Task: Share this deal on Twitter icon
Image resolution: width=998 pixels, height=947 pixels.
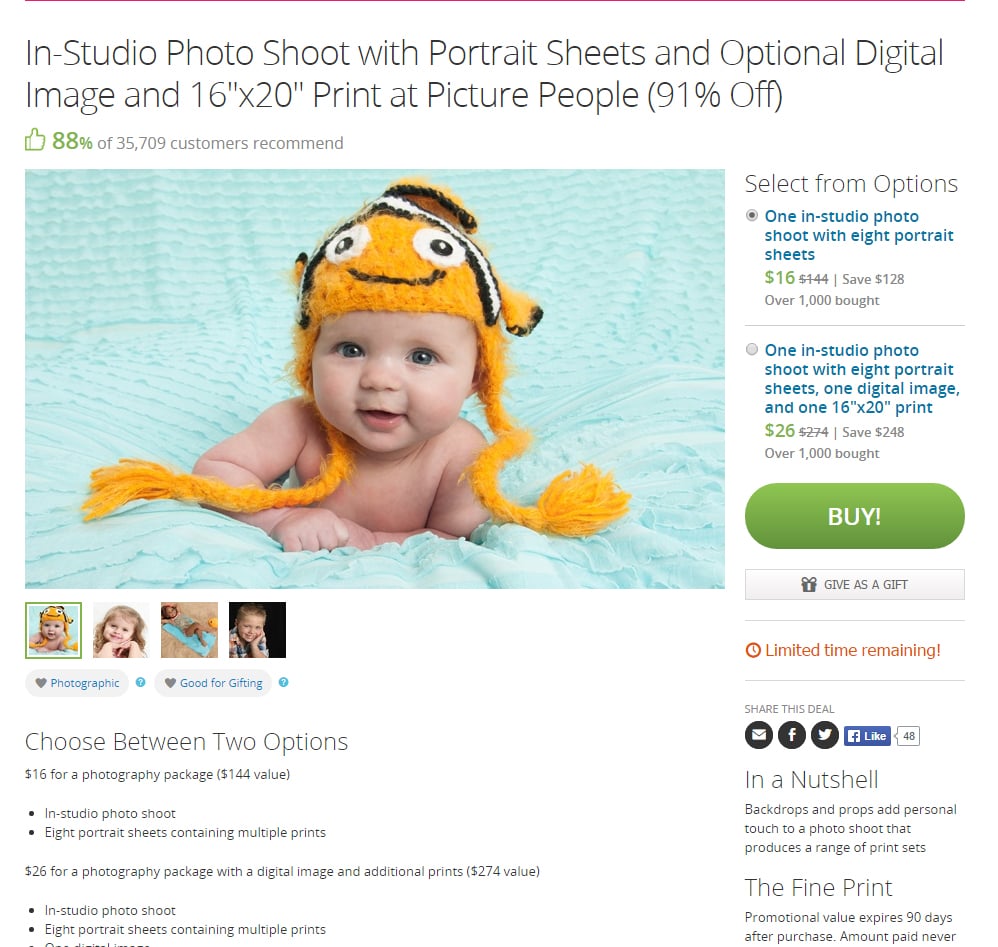Action: pos(825,735)
